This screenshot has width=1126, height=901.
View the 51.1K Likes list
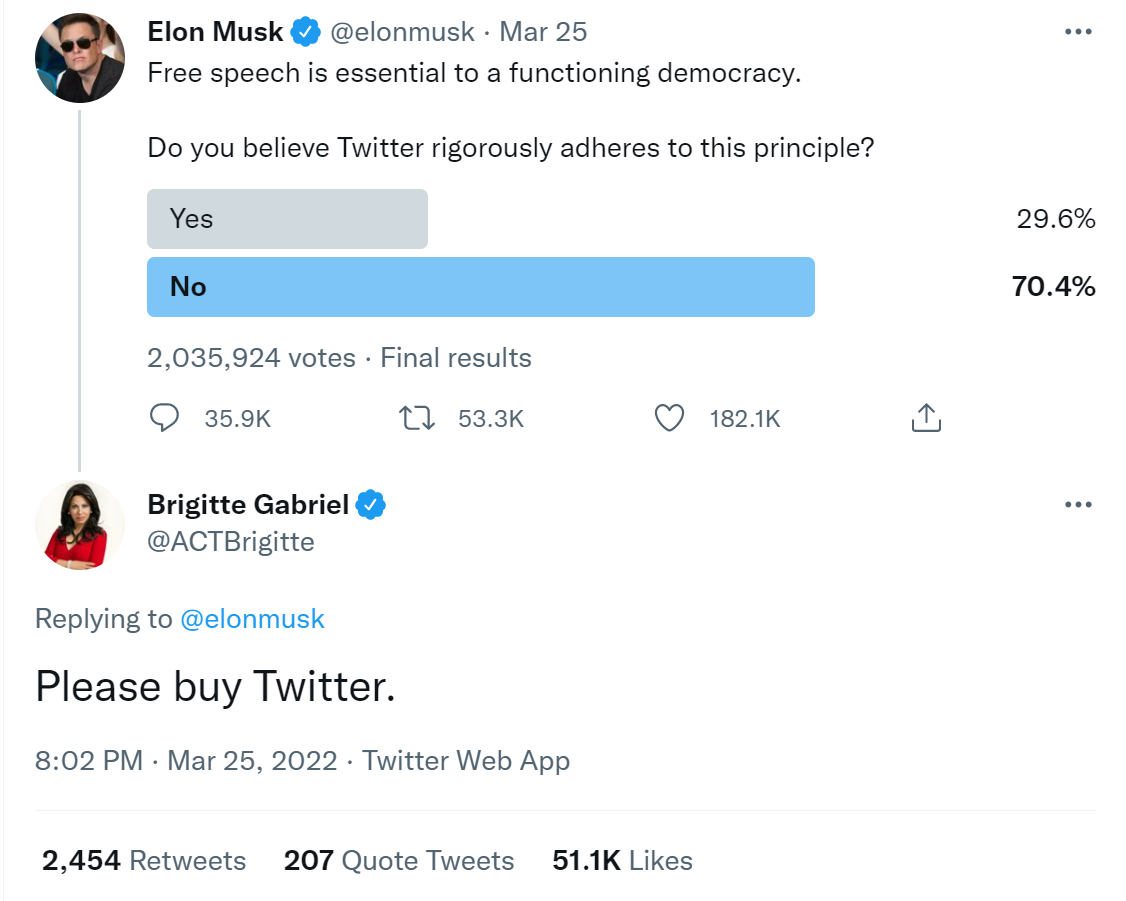click(622, 861)
